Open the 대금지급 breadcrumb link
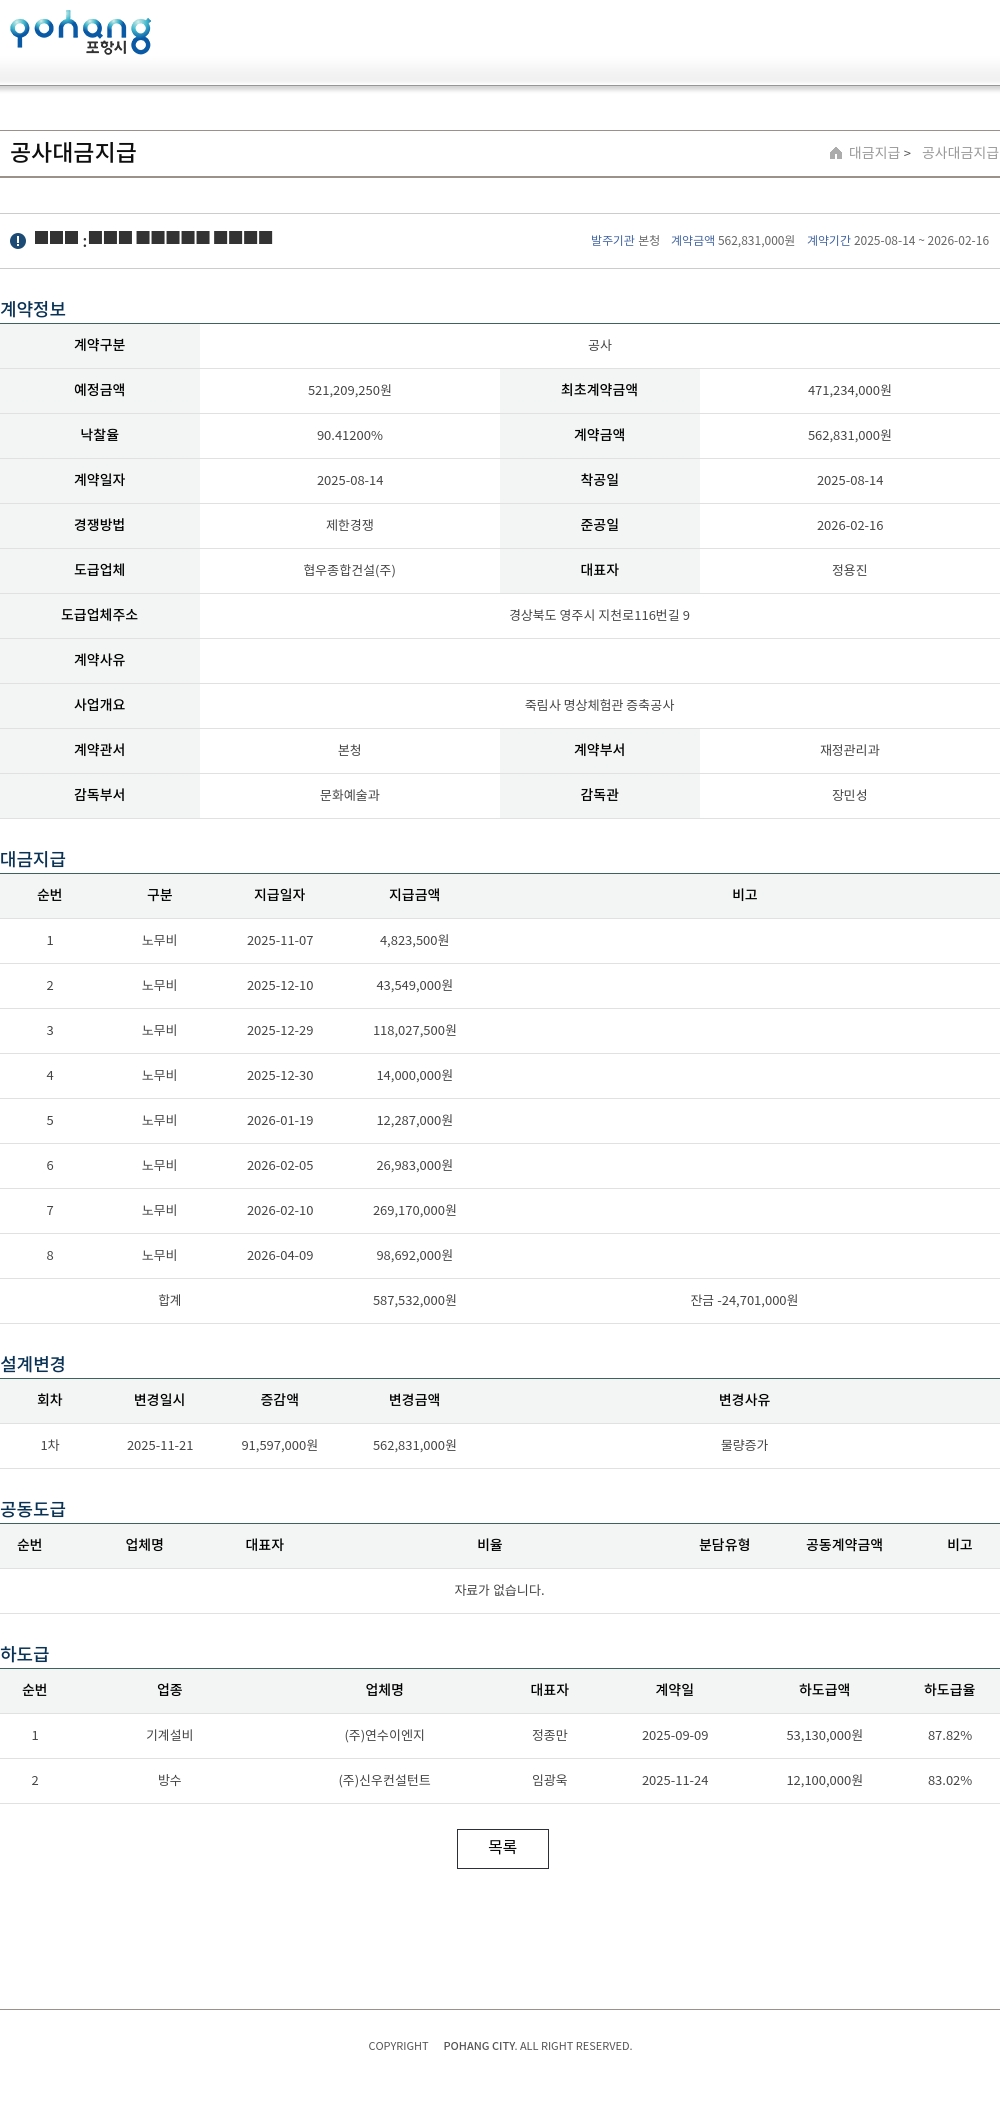The height and width of the screenshot is (2110, 1000). click(x=874, y=153)
